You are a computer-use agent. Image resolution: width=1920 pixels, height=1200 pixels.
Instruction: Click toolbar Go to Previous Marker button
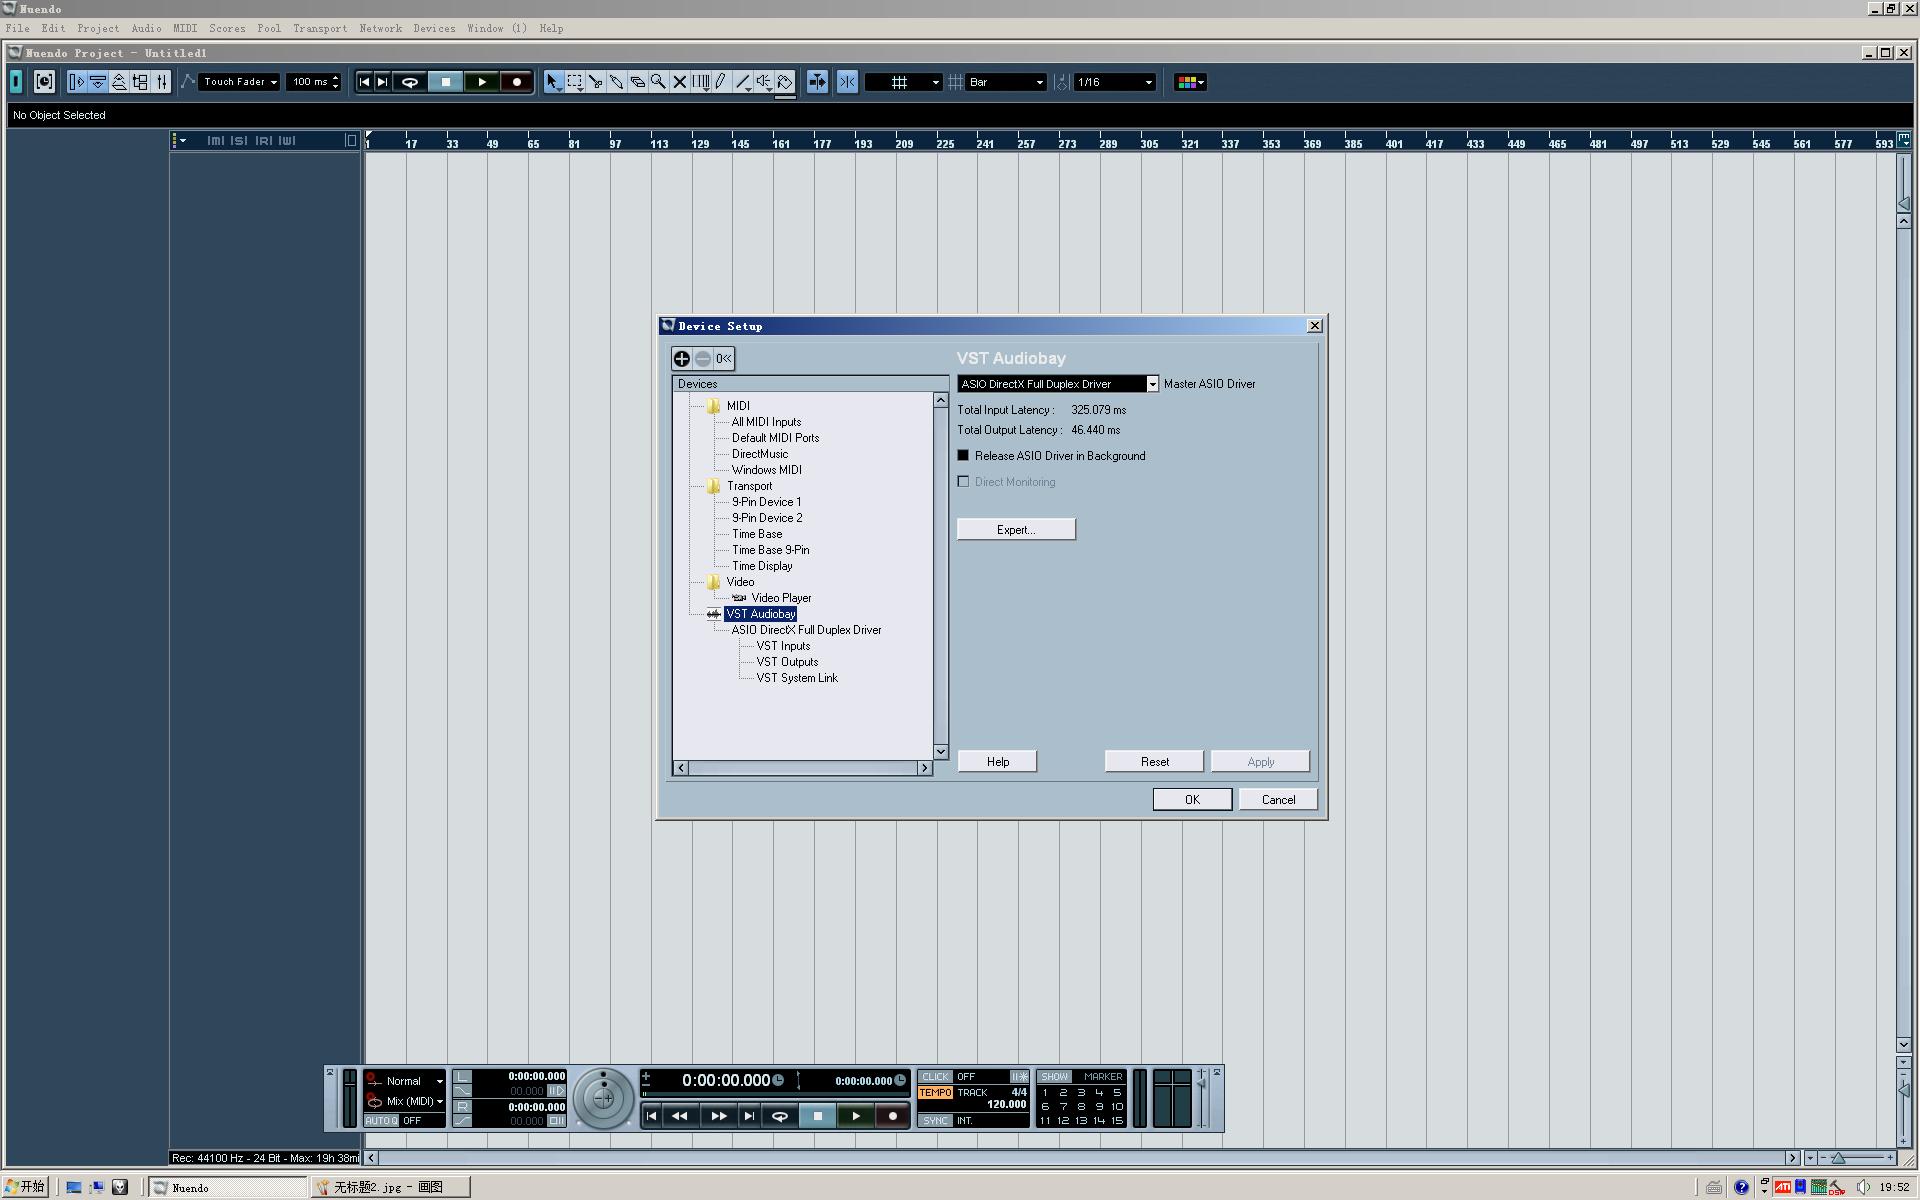tap(364, 82)
